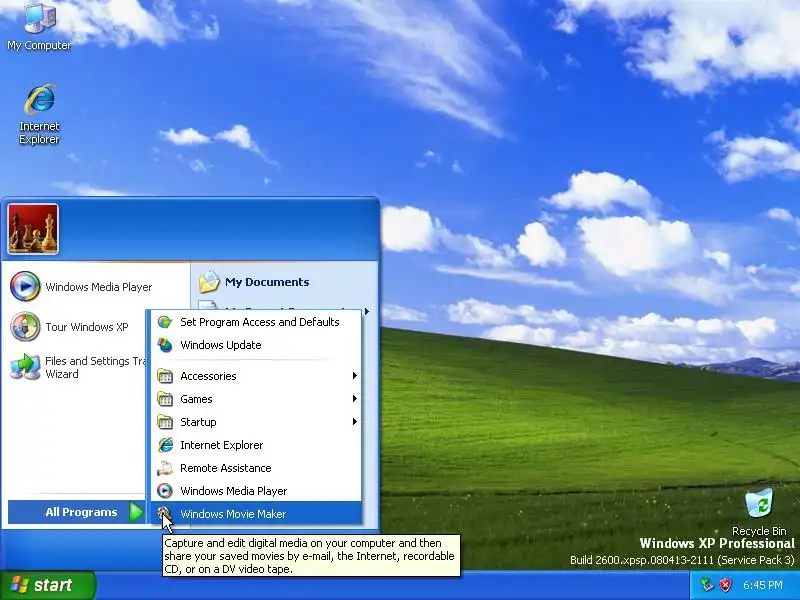Click the Windows Media Player icon in Start menu
800x600 pixels.
[x=25, y=286]
